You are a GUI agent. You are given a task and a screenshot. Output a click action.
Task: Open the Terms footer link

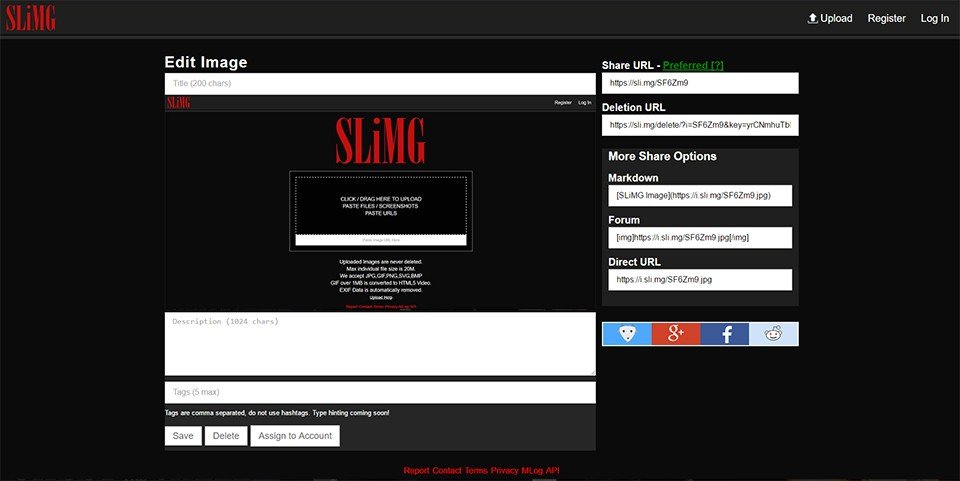click(476, 471)
